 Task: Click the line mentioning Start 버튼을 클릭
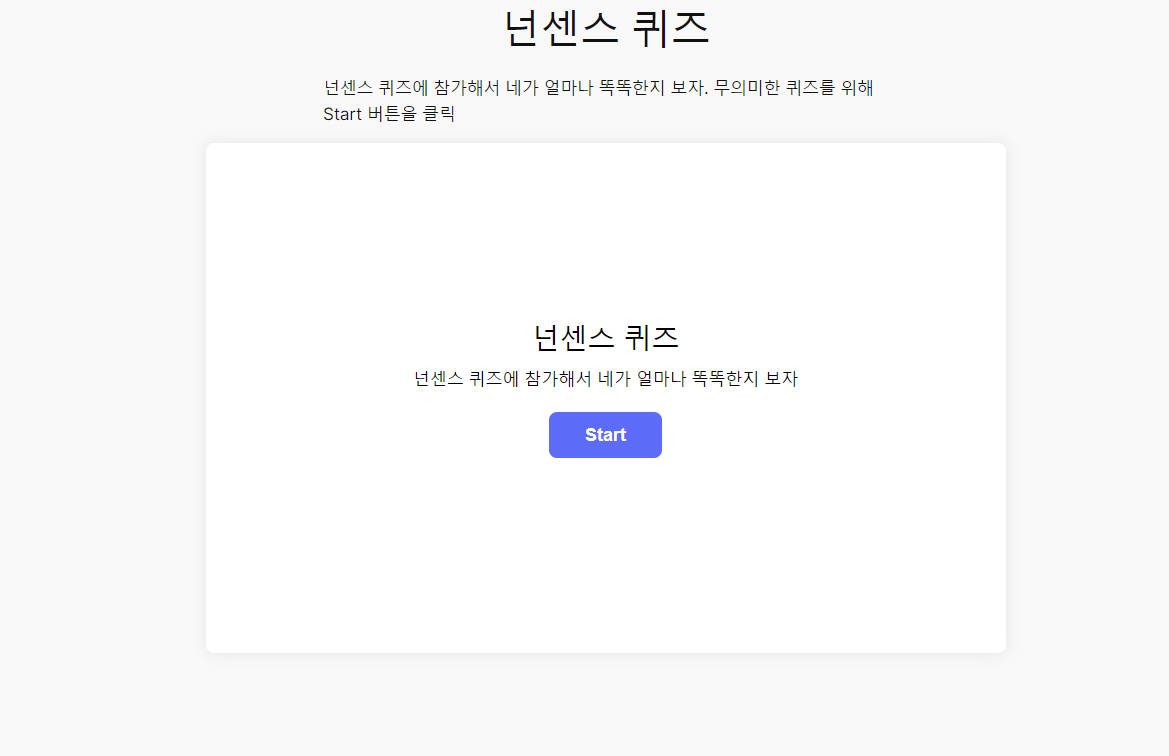(x=389, y=113)
